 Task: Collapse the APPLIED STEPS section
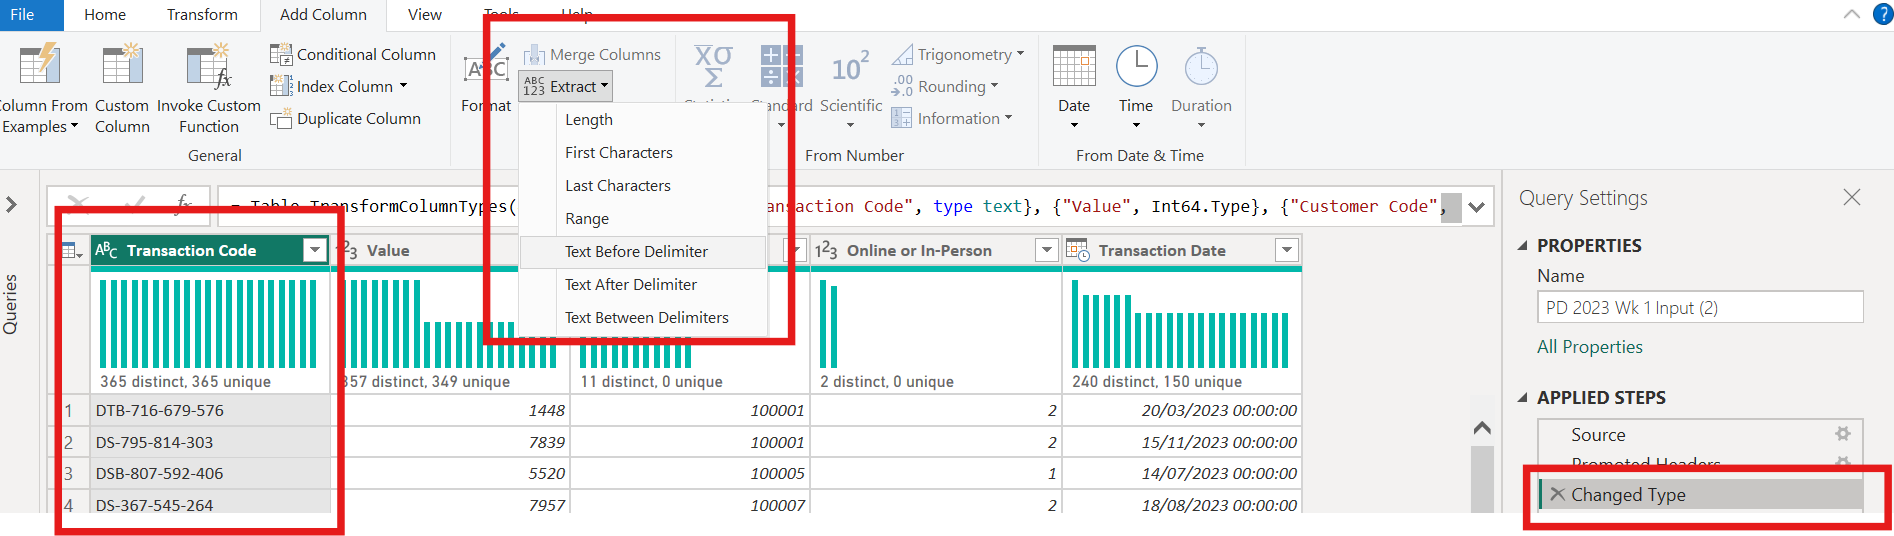click(1523, 398)
